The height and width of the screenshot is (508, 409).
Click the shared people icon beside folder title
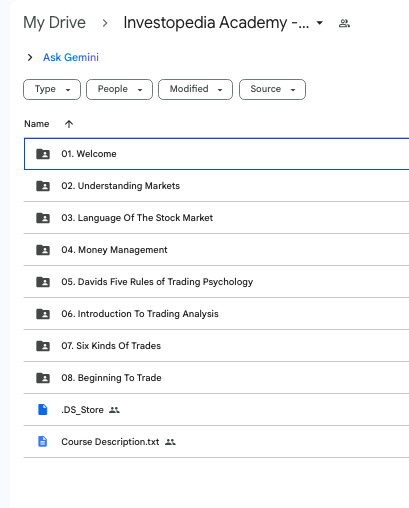click(344, 23)
